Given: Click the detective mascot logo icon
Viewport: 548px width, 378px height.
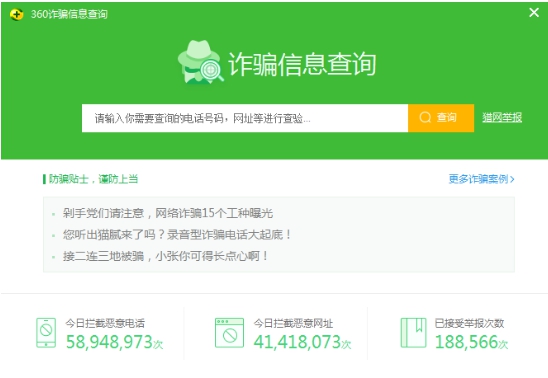Looking at the screenshot, I should click(200, 62).
